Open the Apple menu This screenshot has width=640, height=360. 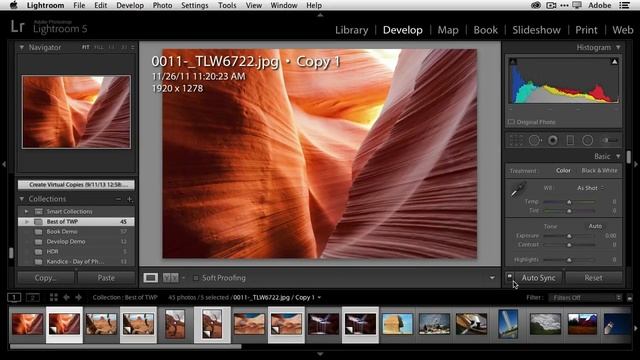point(13,5)
